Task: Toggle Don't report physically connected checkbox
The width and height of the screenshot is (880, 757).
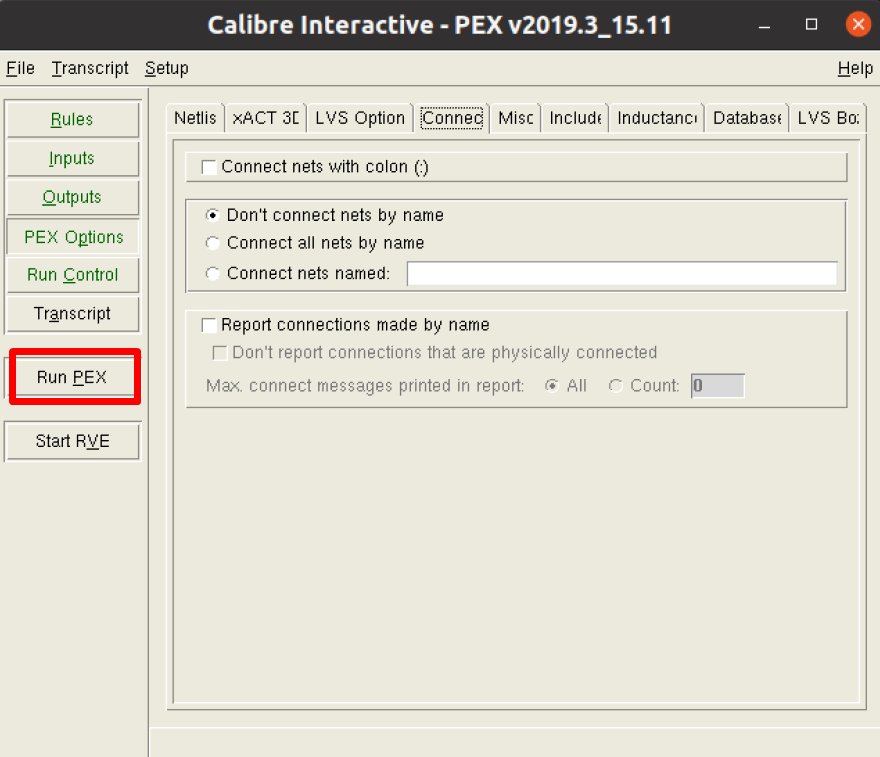Action: [x=219, y=353]
